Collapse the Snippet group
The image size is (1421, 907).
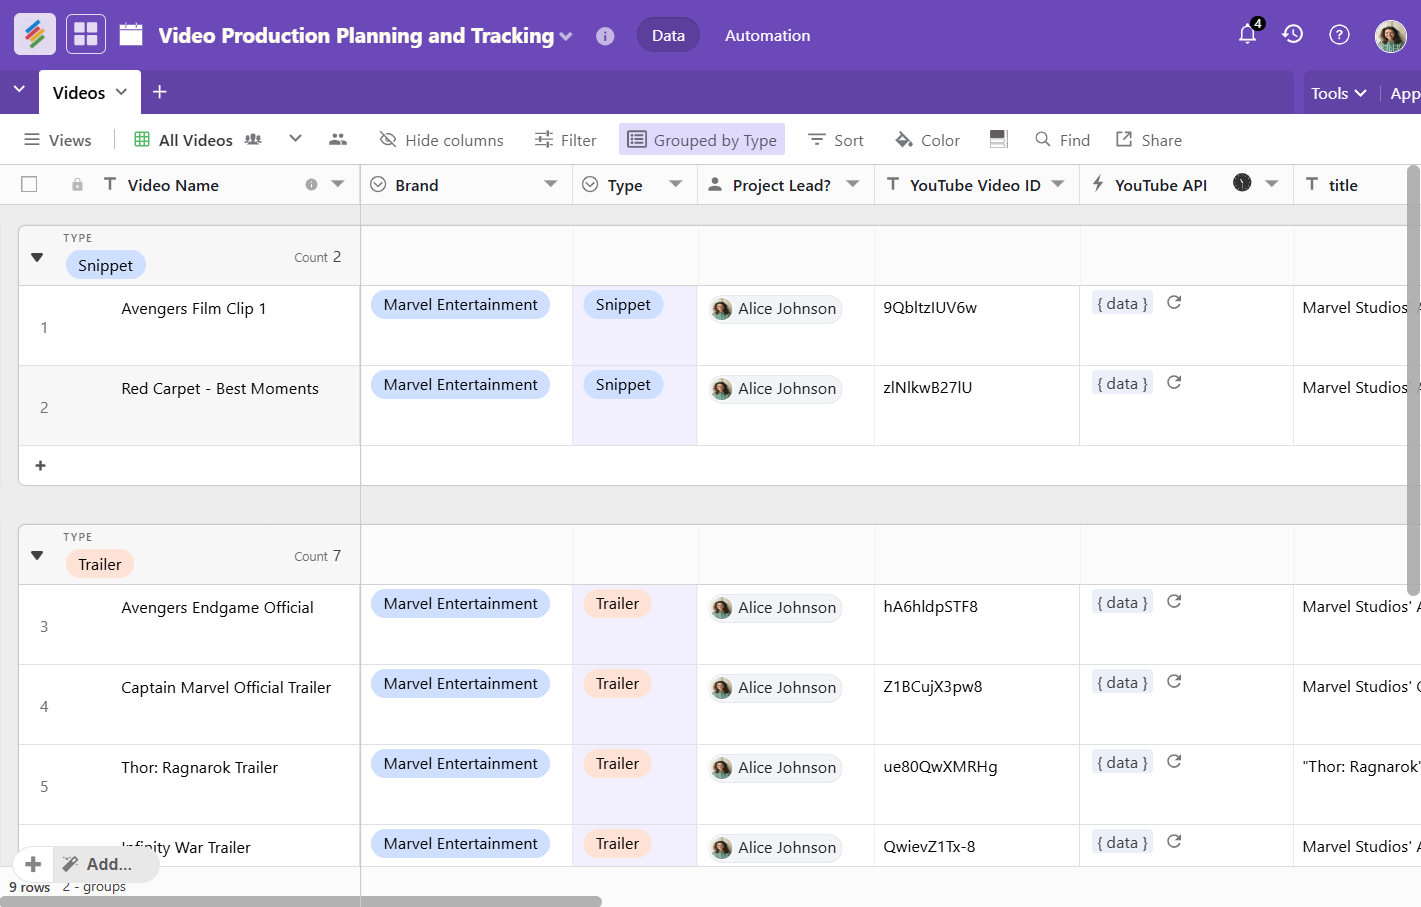(x=37, y=258)
